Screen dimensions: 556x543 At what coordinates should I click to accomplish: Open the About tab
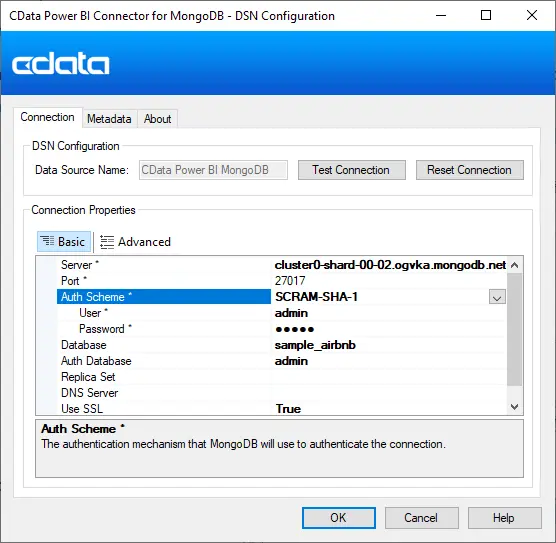coord(157,119)
